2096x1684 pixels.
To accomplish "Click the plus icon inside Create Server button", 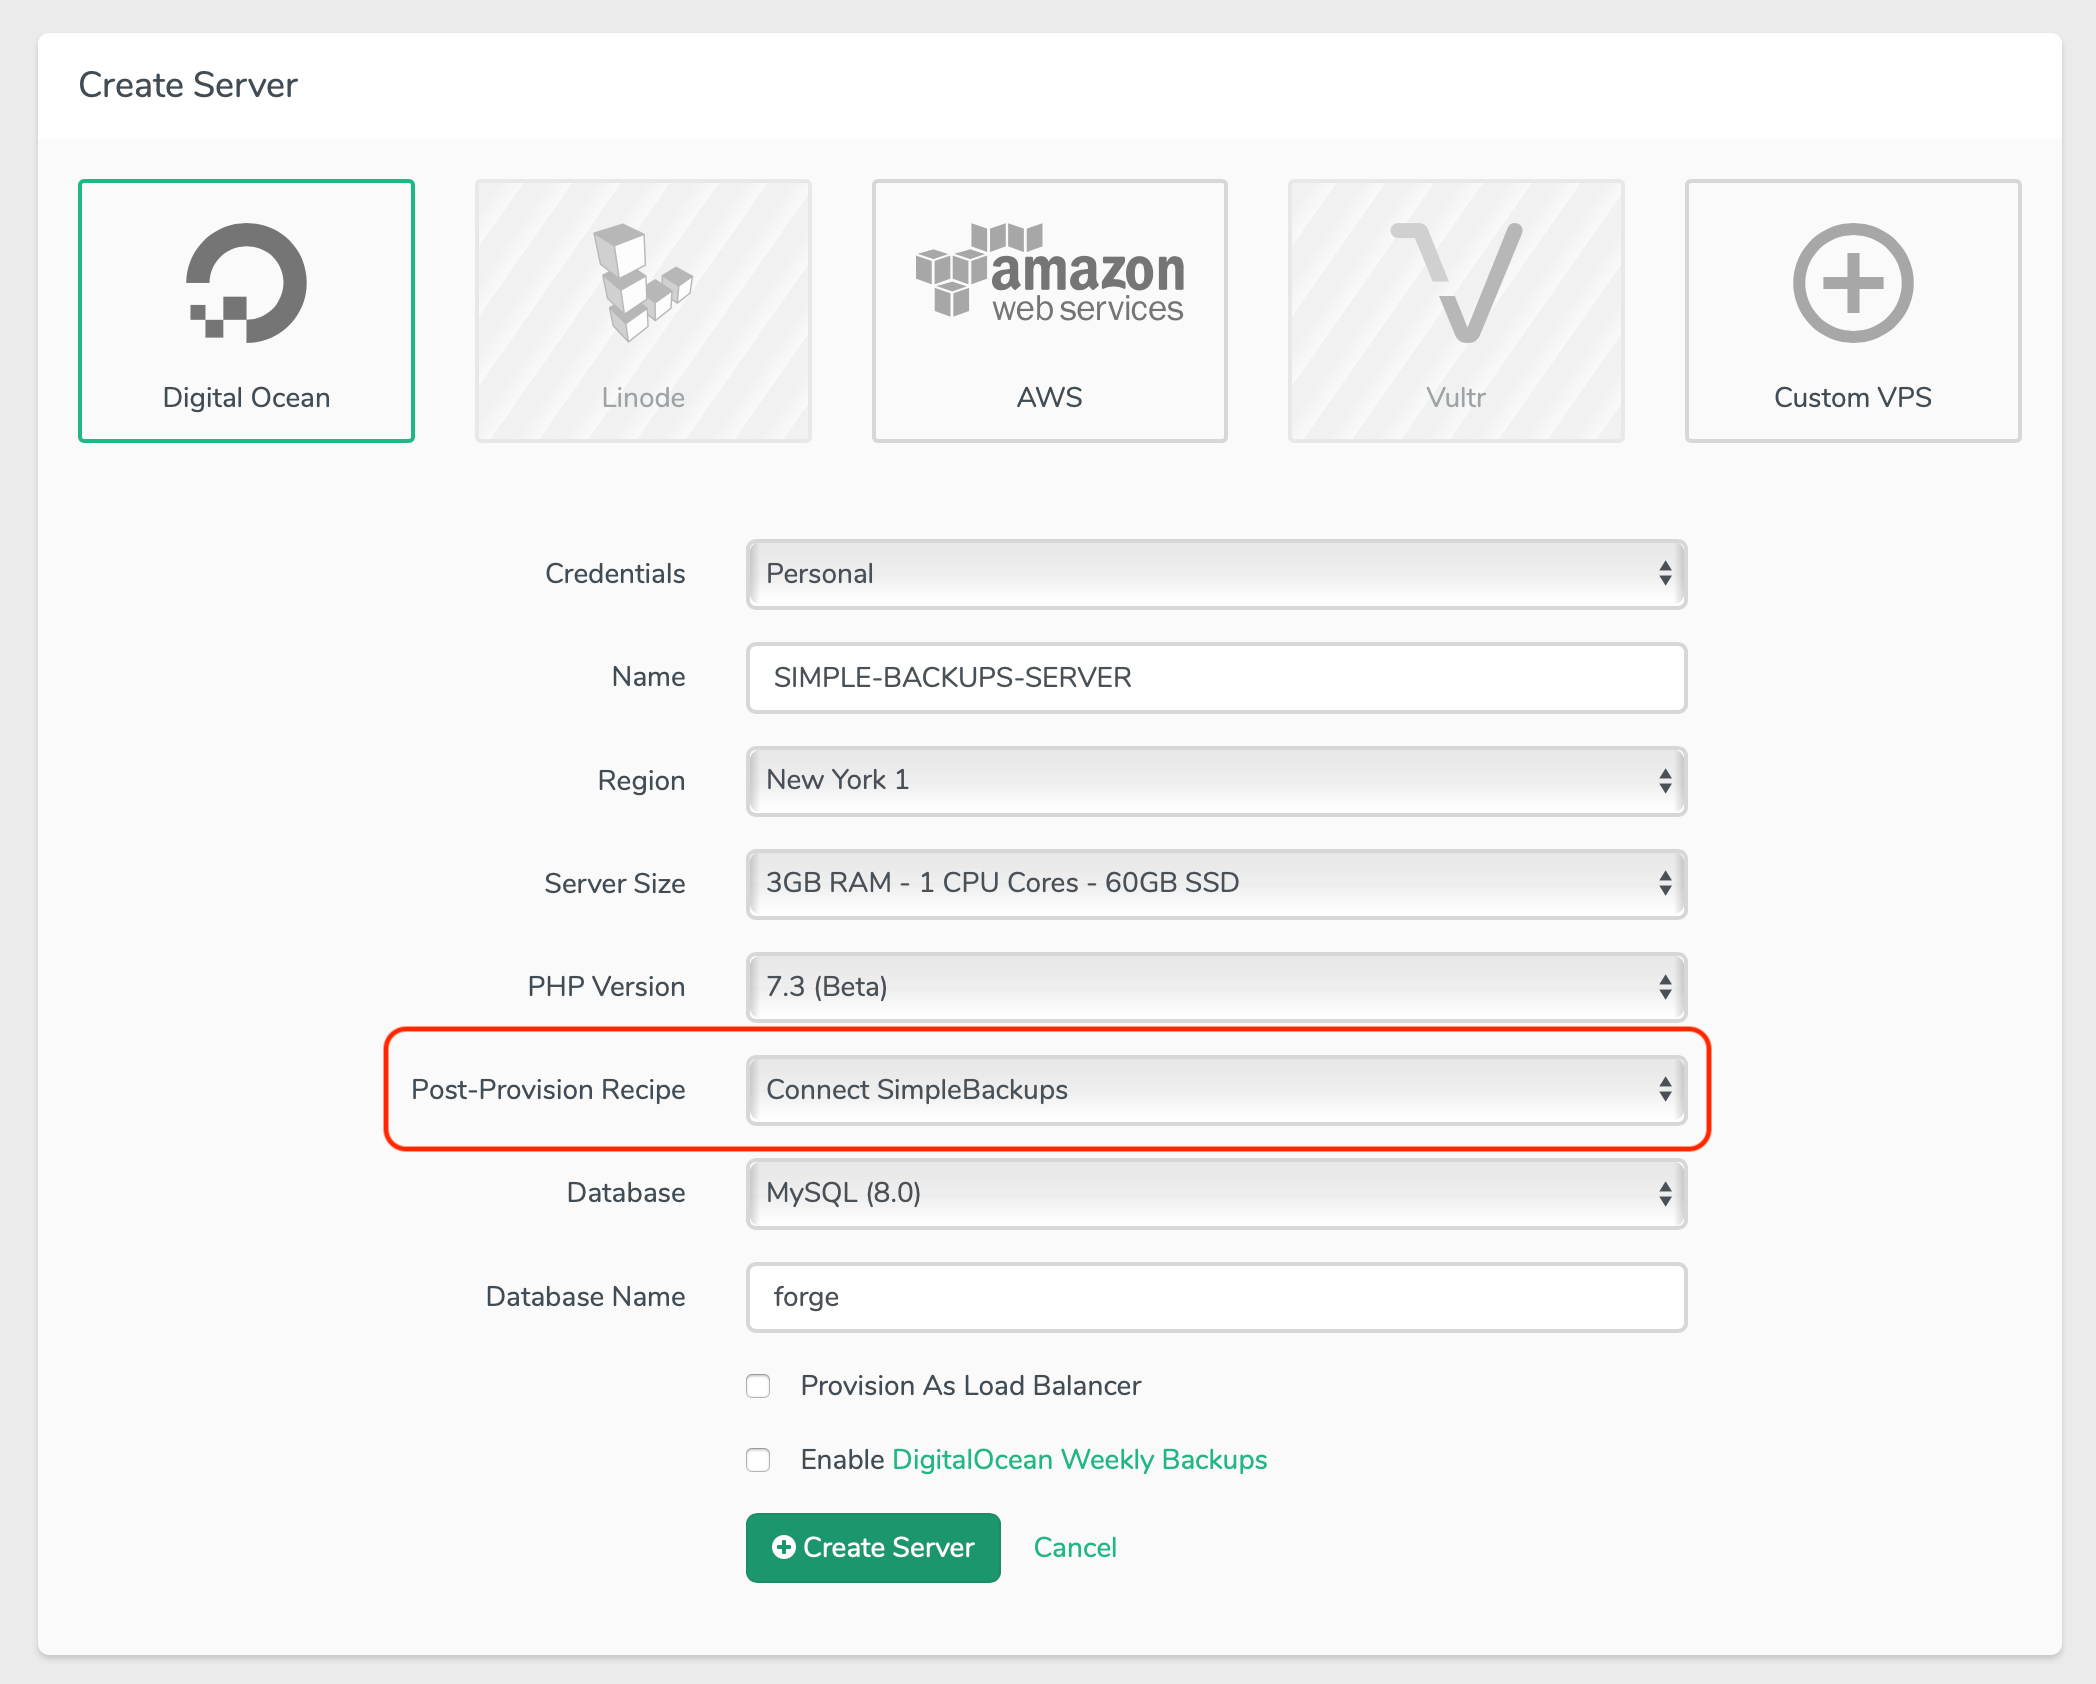I will (784, 1547).
